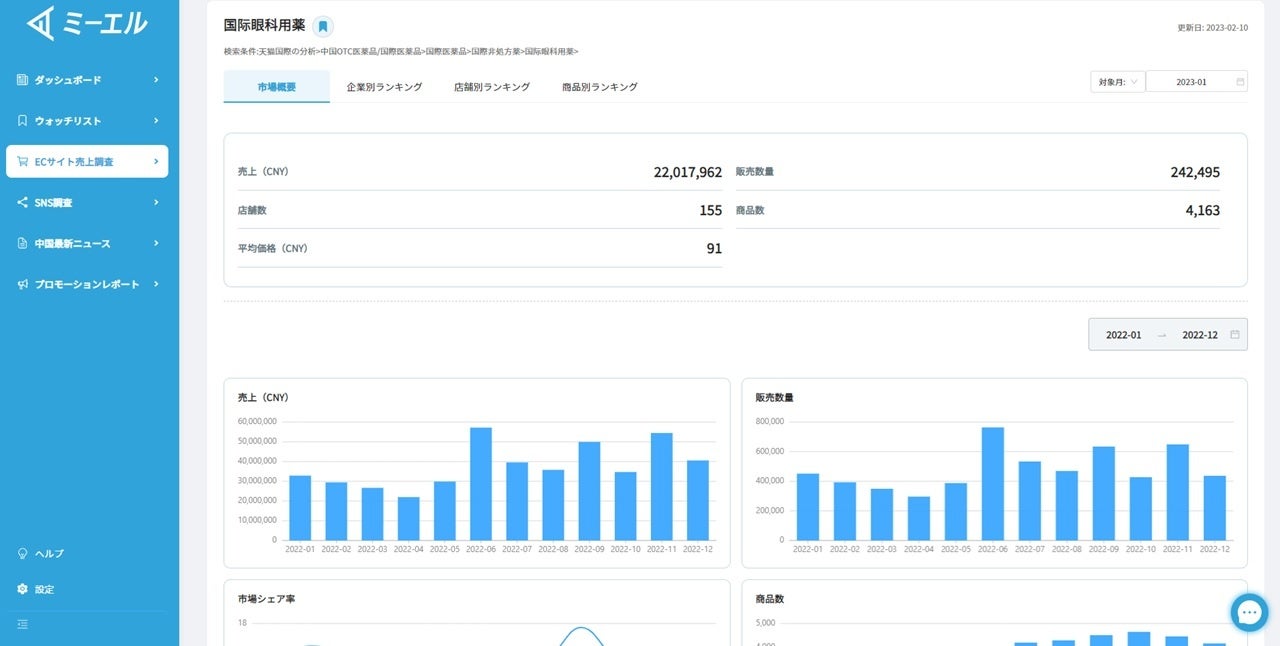Click the 商品数 value 4,163

[x=1203, y=211]
